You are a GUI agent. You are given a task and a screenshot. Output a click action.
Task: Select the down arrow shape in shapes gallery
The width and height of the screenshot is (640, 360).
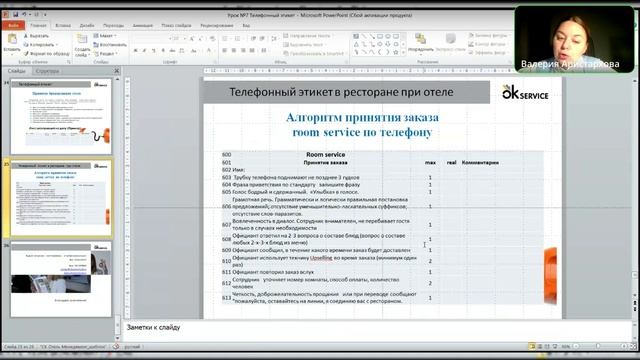point(388,44)
